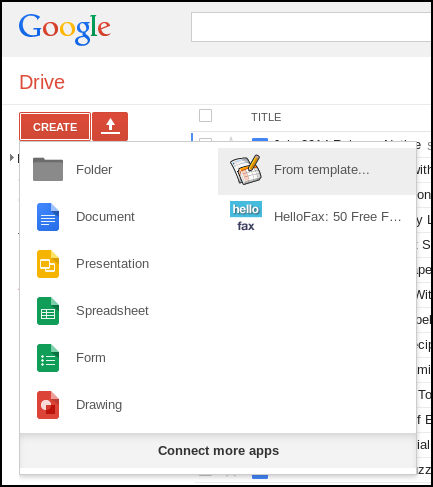Screen dimensions: 433x487
Task: Open the Drive heading link
Action: (42, 82)
